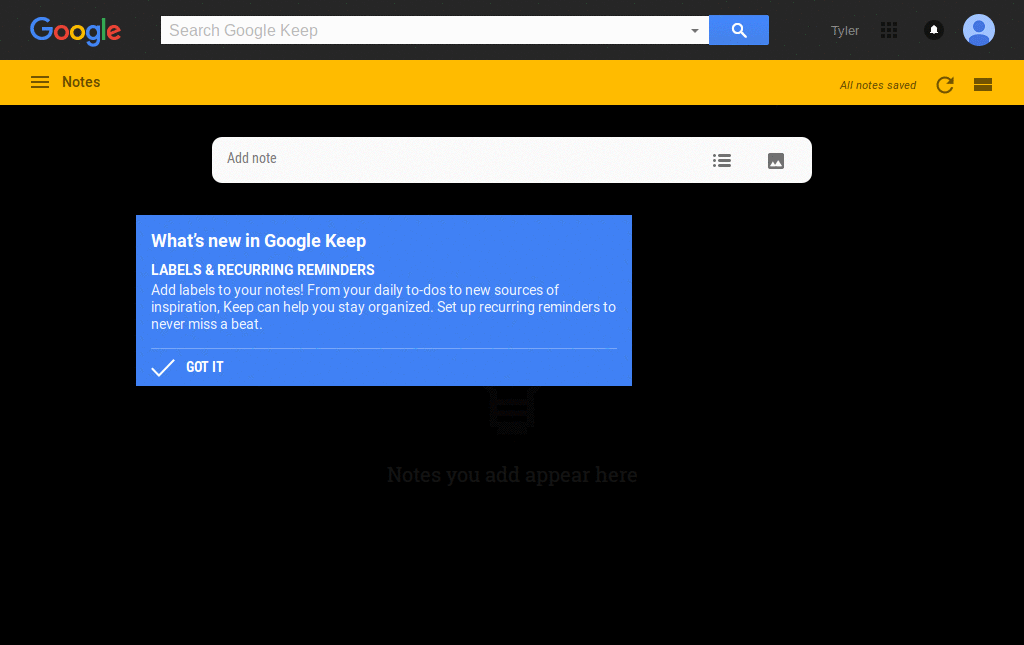The image size is (1024, 645).
Task: Click the Notes you add appear here text
Action: (x=512, y=475)
